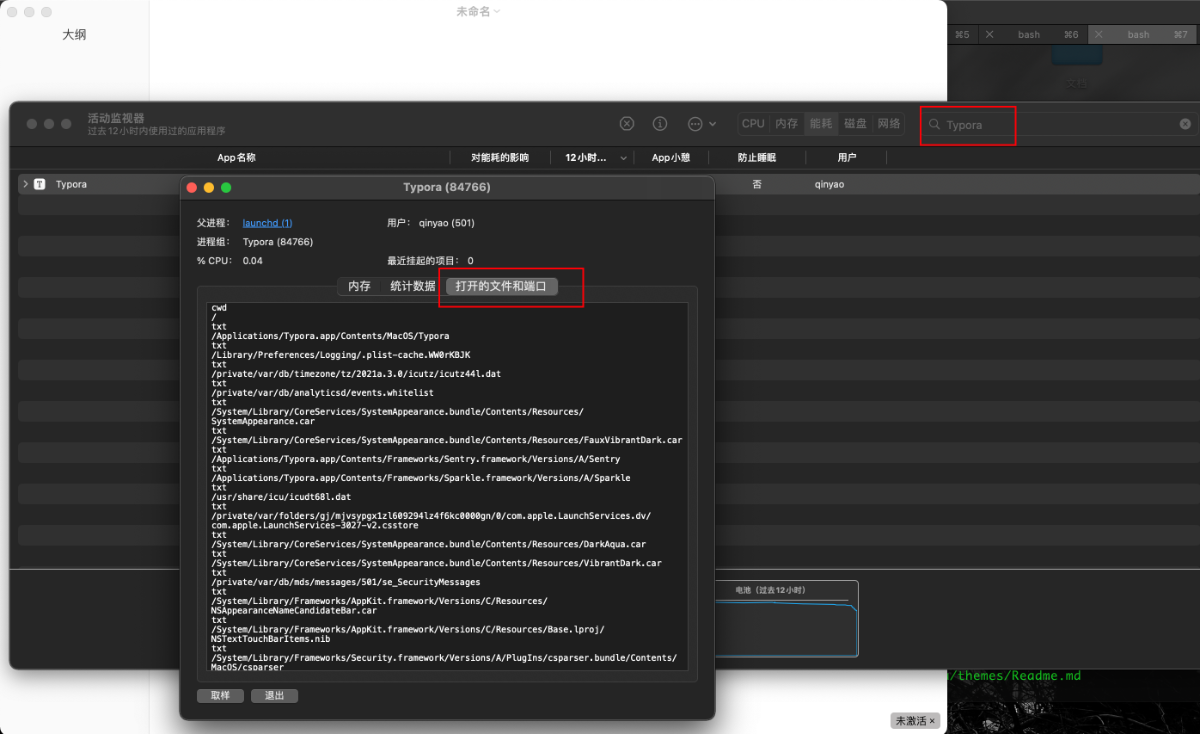
Task: Zoom the Typora (84766) inspector window
Action: 226,187
